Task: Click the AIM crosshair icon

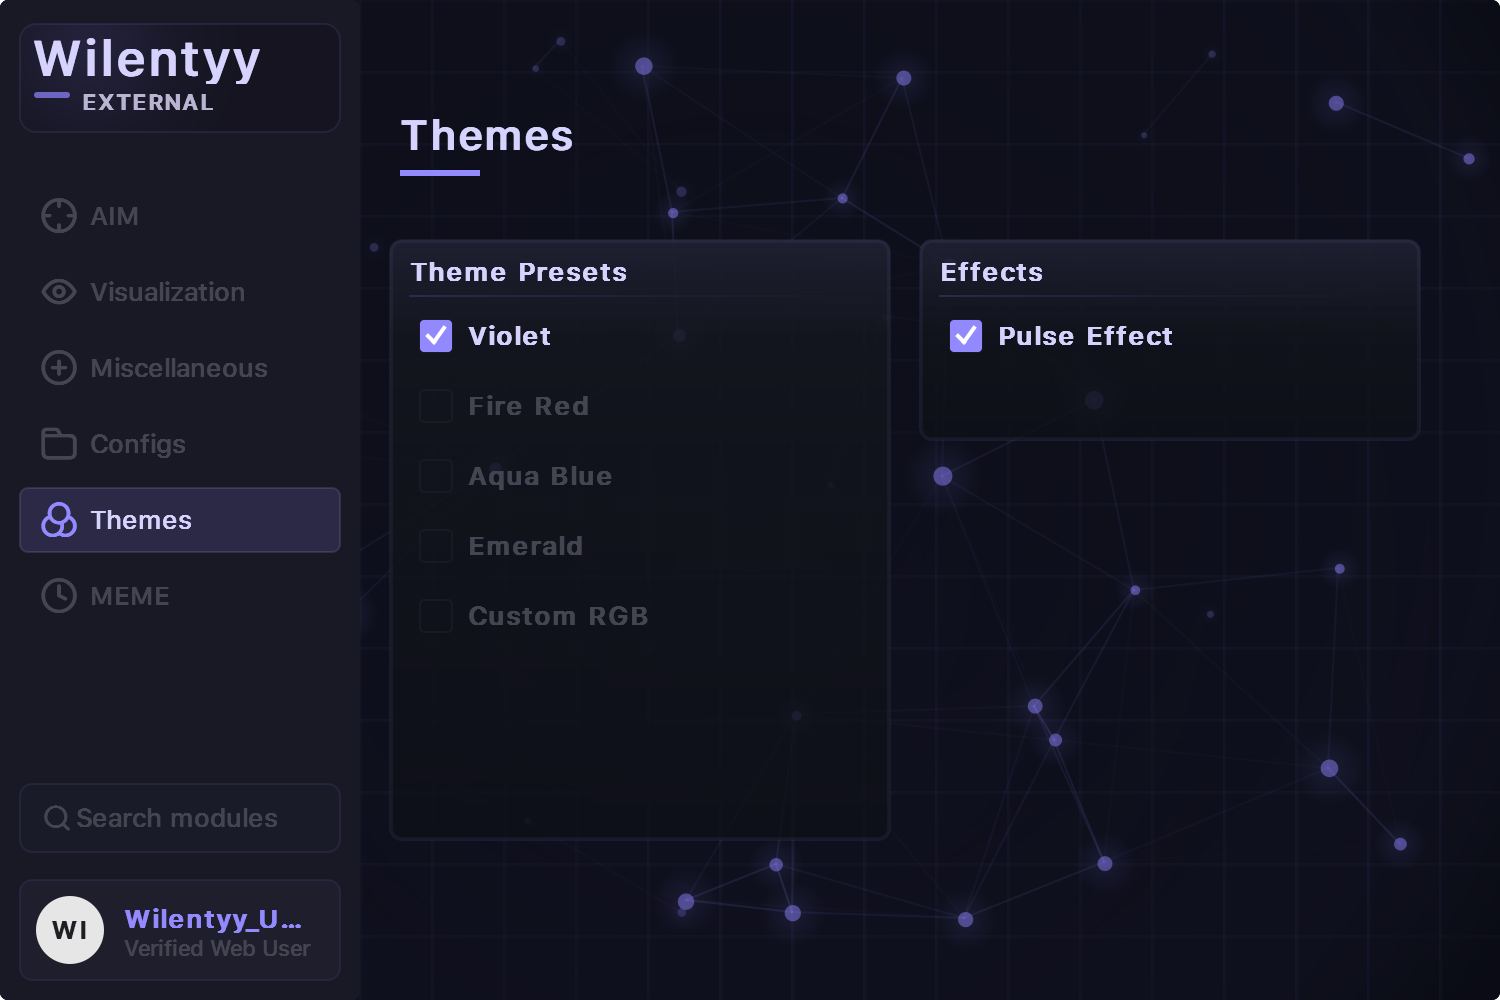Action: 59,216
